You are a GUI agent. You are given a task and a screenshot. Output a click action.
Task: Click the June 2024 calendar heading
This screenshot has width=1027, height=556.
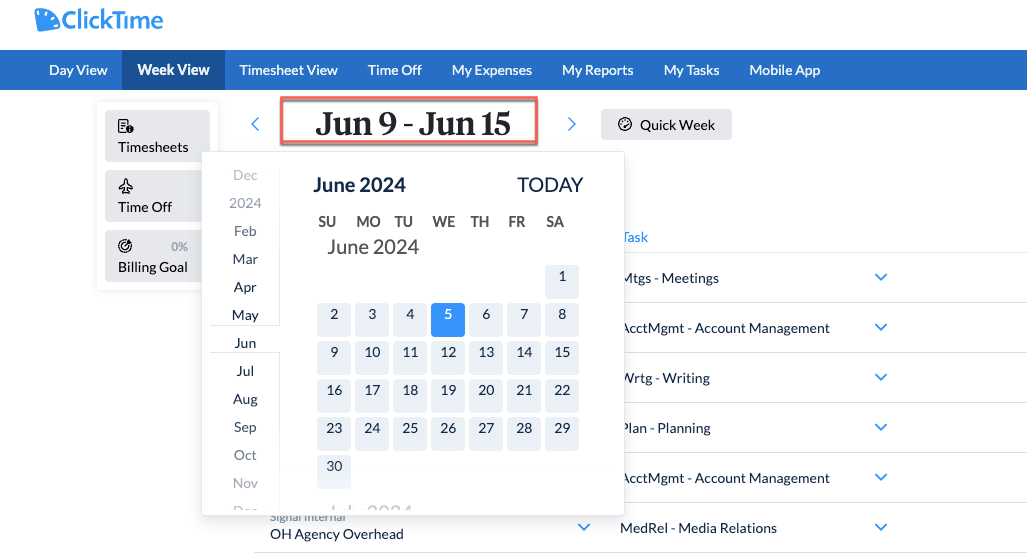360,185
